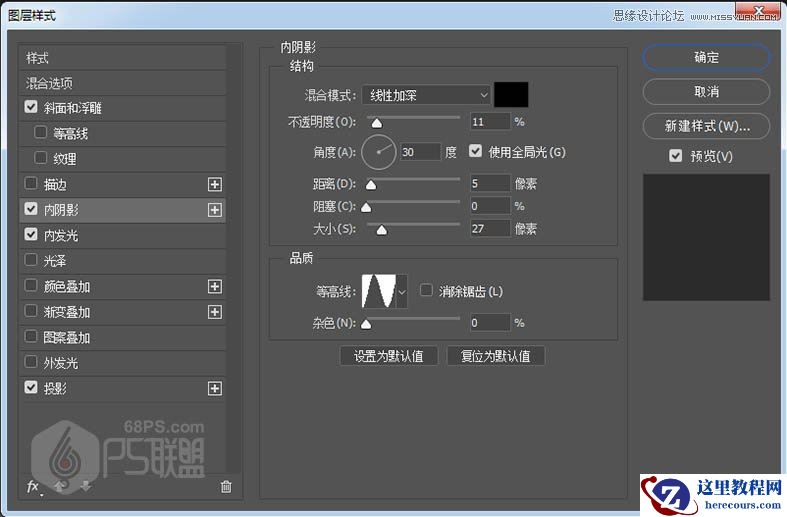This screenshot has width=787, height=517.
Task: Click the contour curve thumbnail
Action: click(379, 291)
